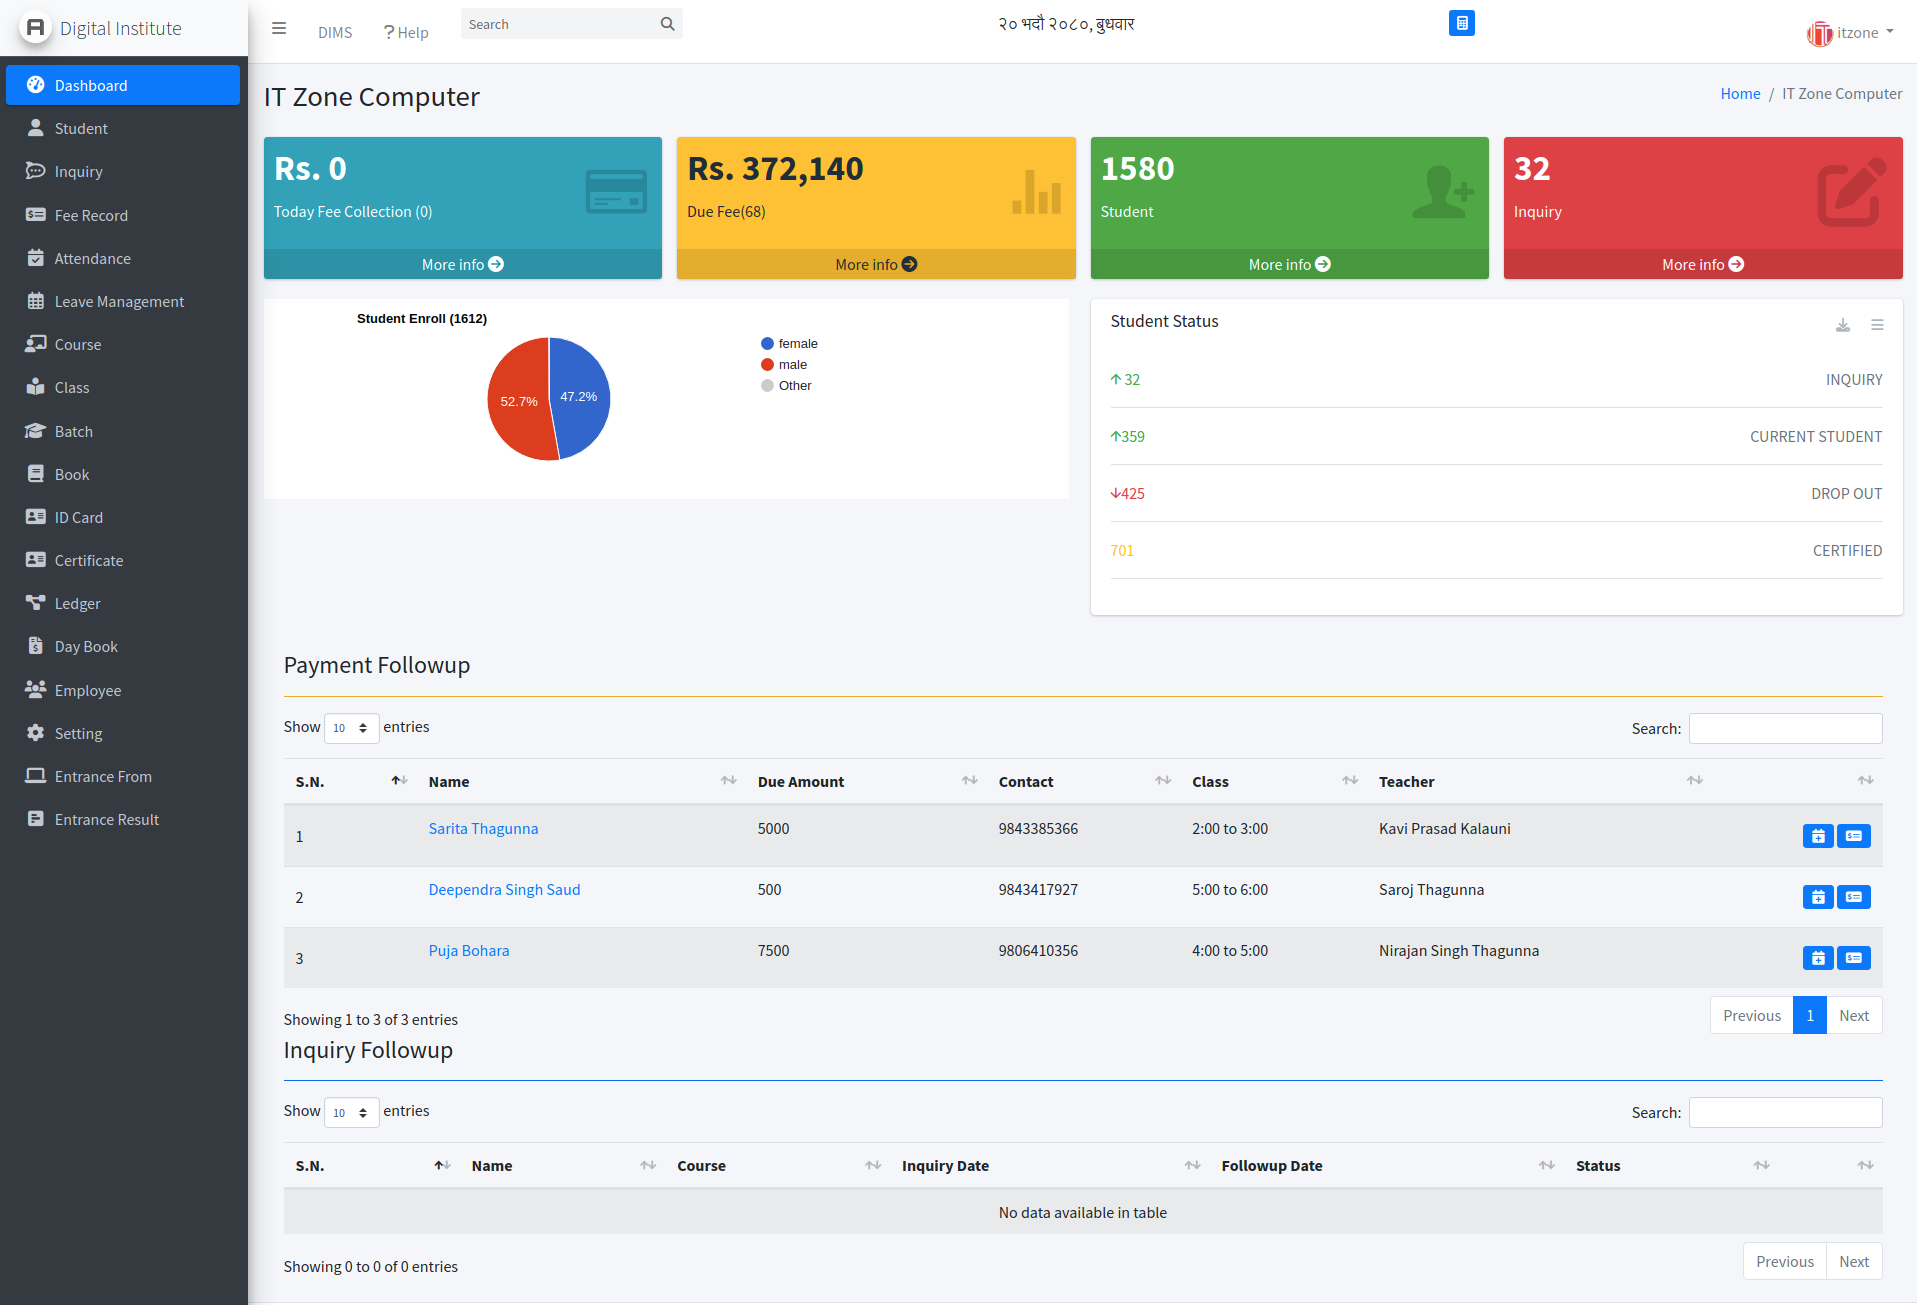The image size is (1917, 1305).
Task: Open the Help link in top bar
Action: (x=406, y=32)
